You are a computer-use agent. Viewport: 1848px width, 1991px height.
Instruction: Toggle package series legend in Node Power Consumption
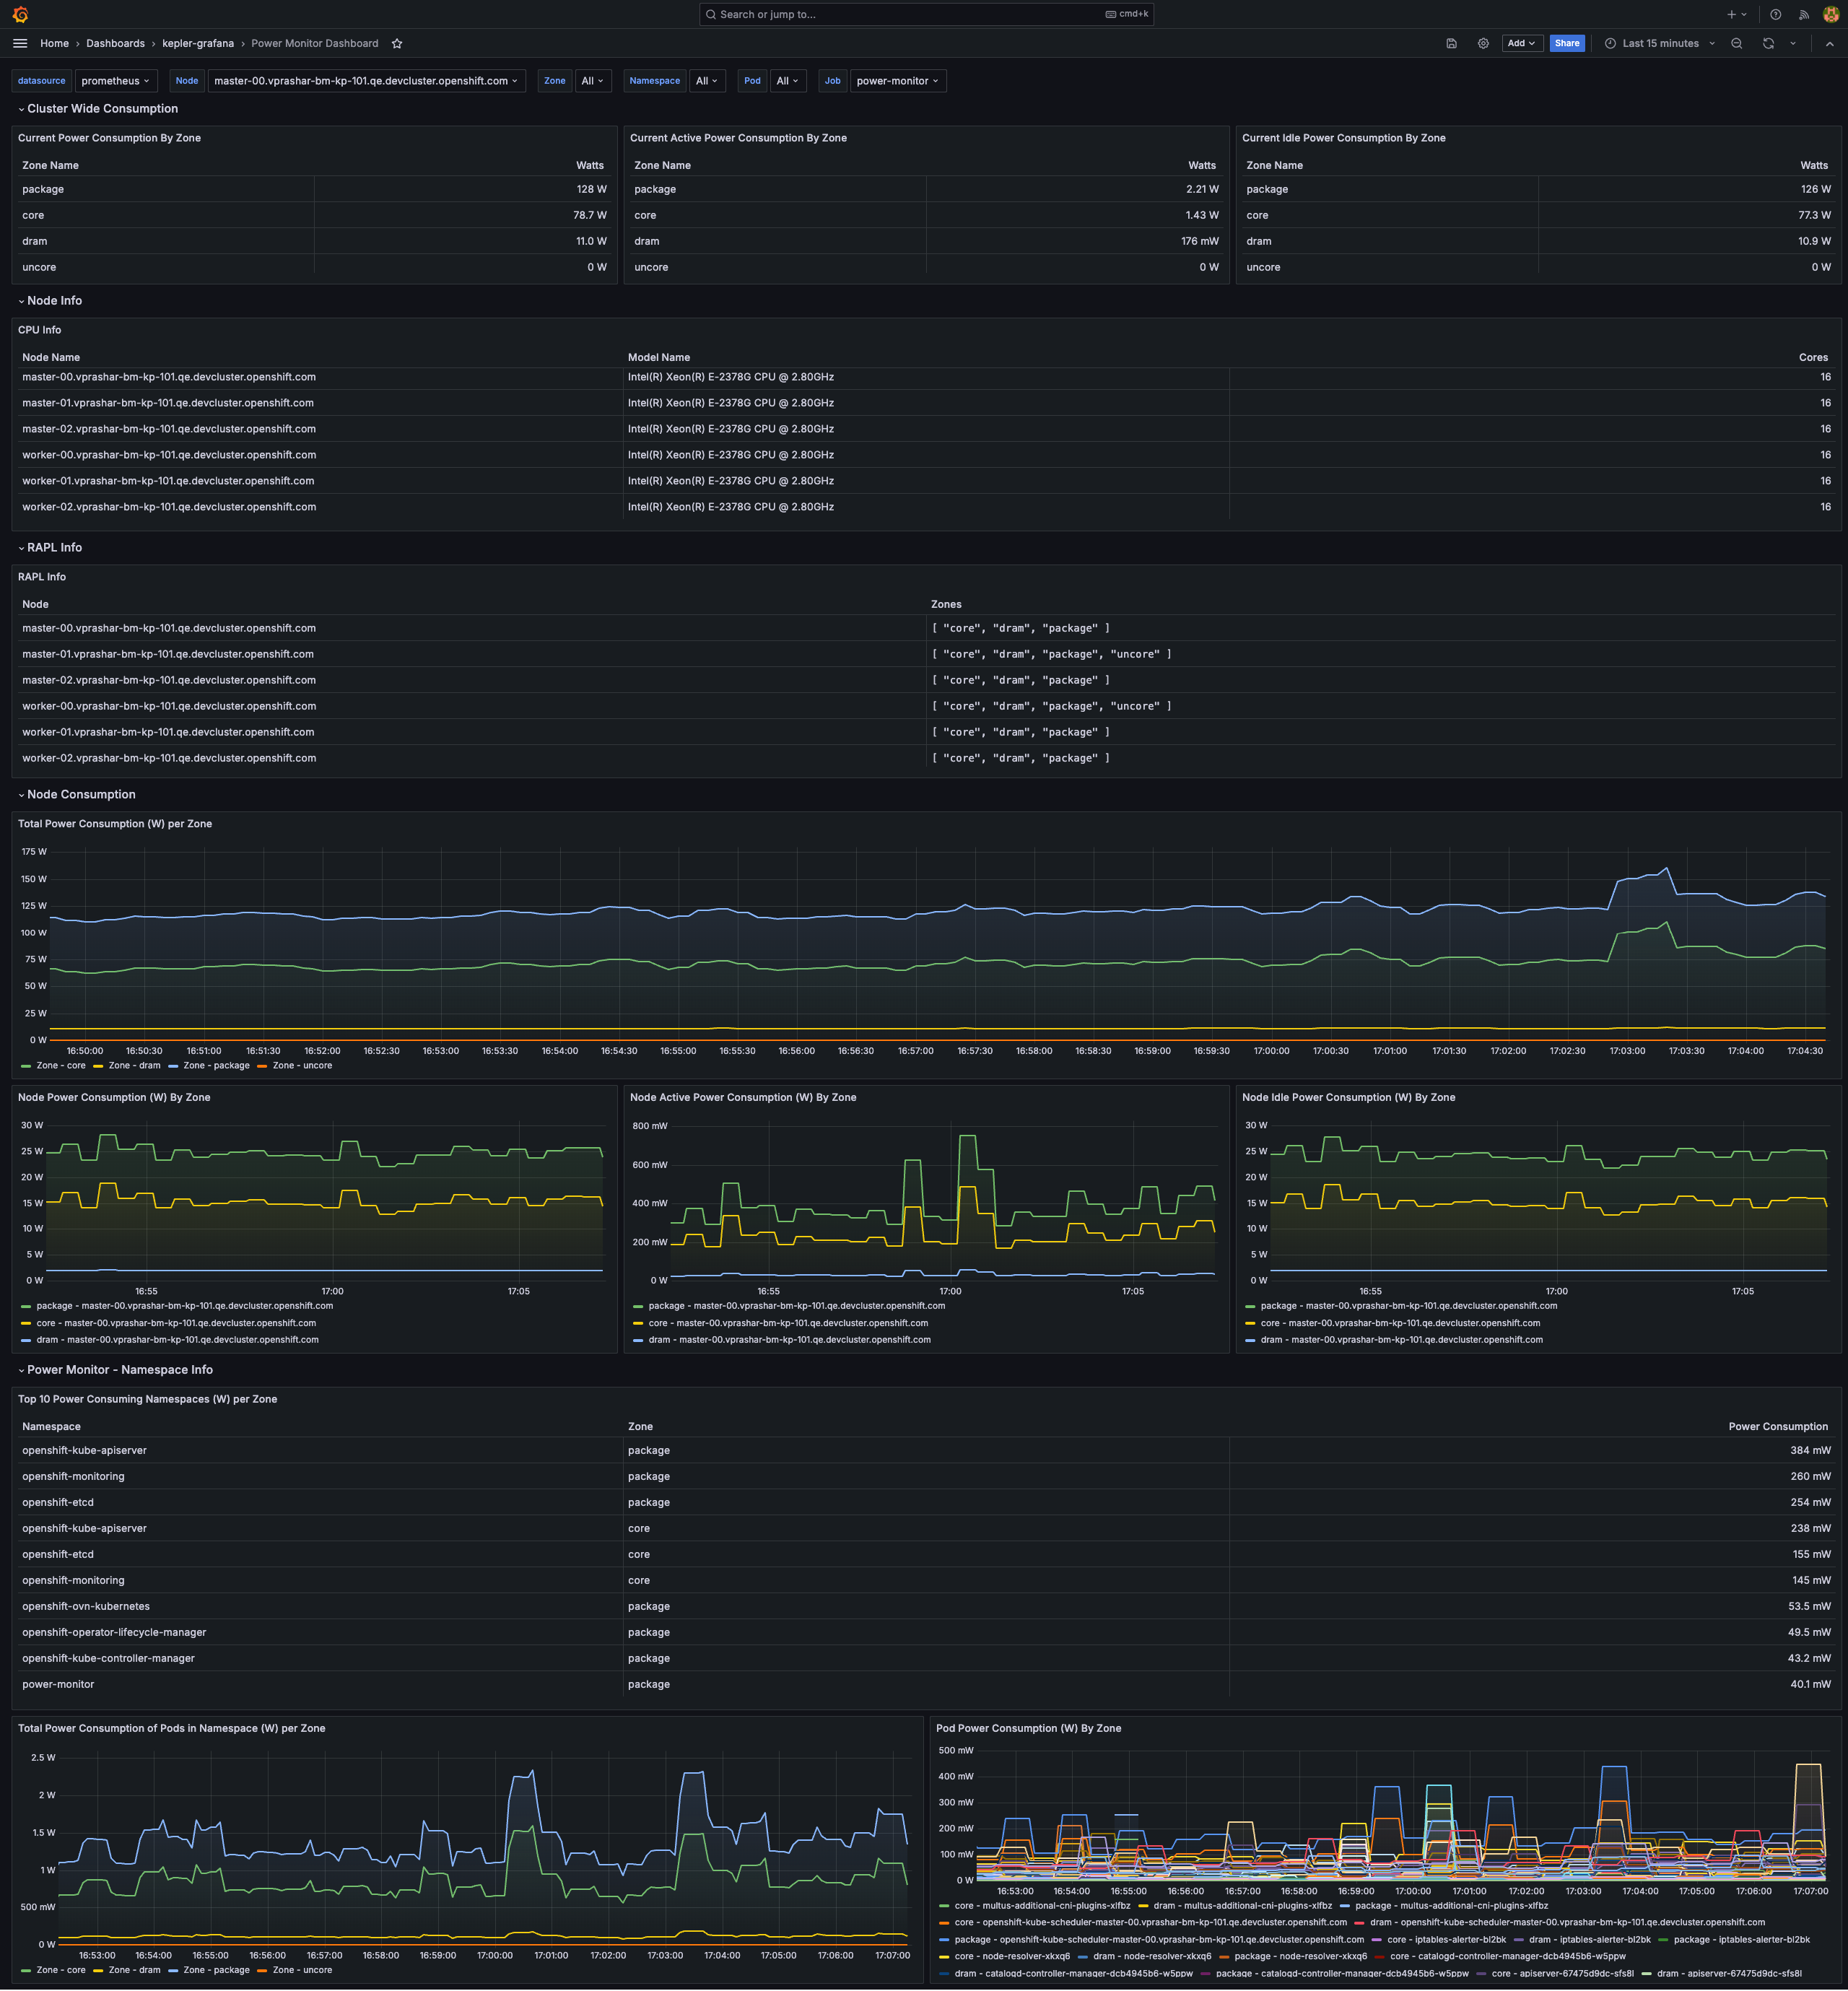[185, 1306]
